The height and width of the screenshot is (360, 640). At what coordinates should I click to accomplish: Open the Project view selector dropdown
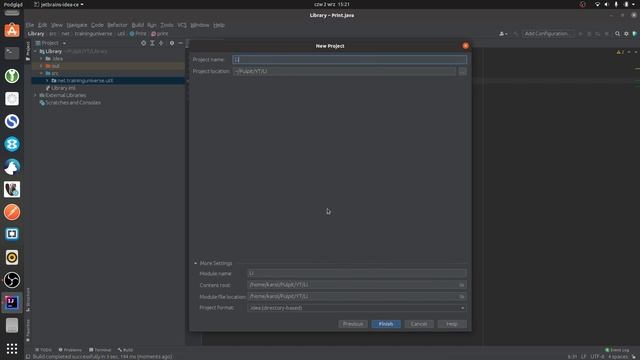point(51,43)
